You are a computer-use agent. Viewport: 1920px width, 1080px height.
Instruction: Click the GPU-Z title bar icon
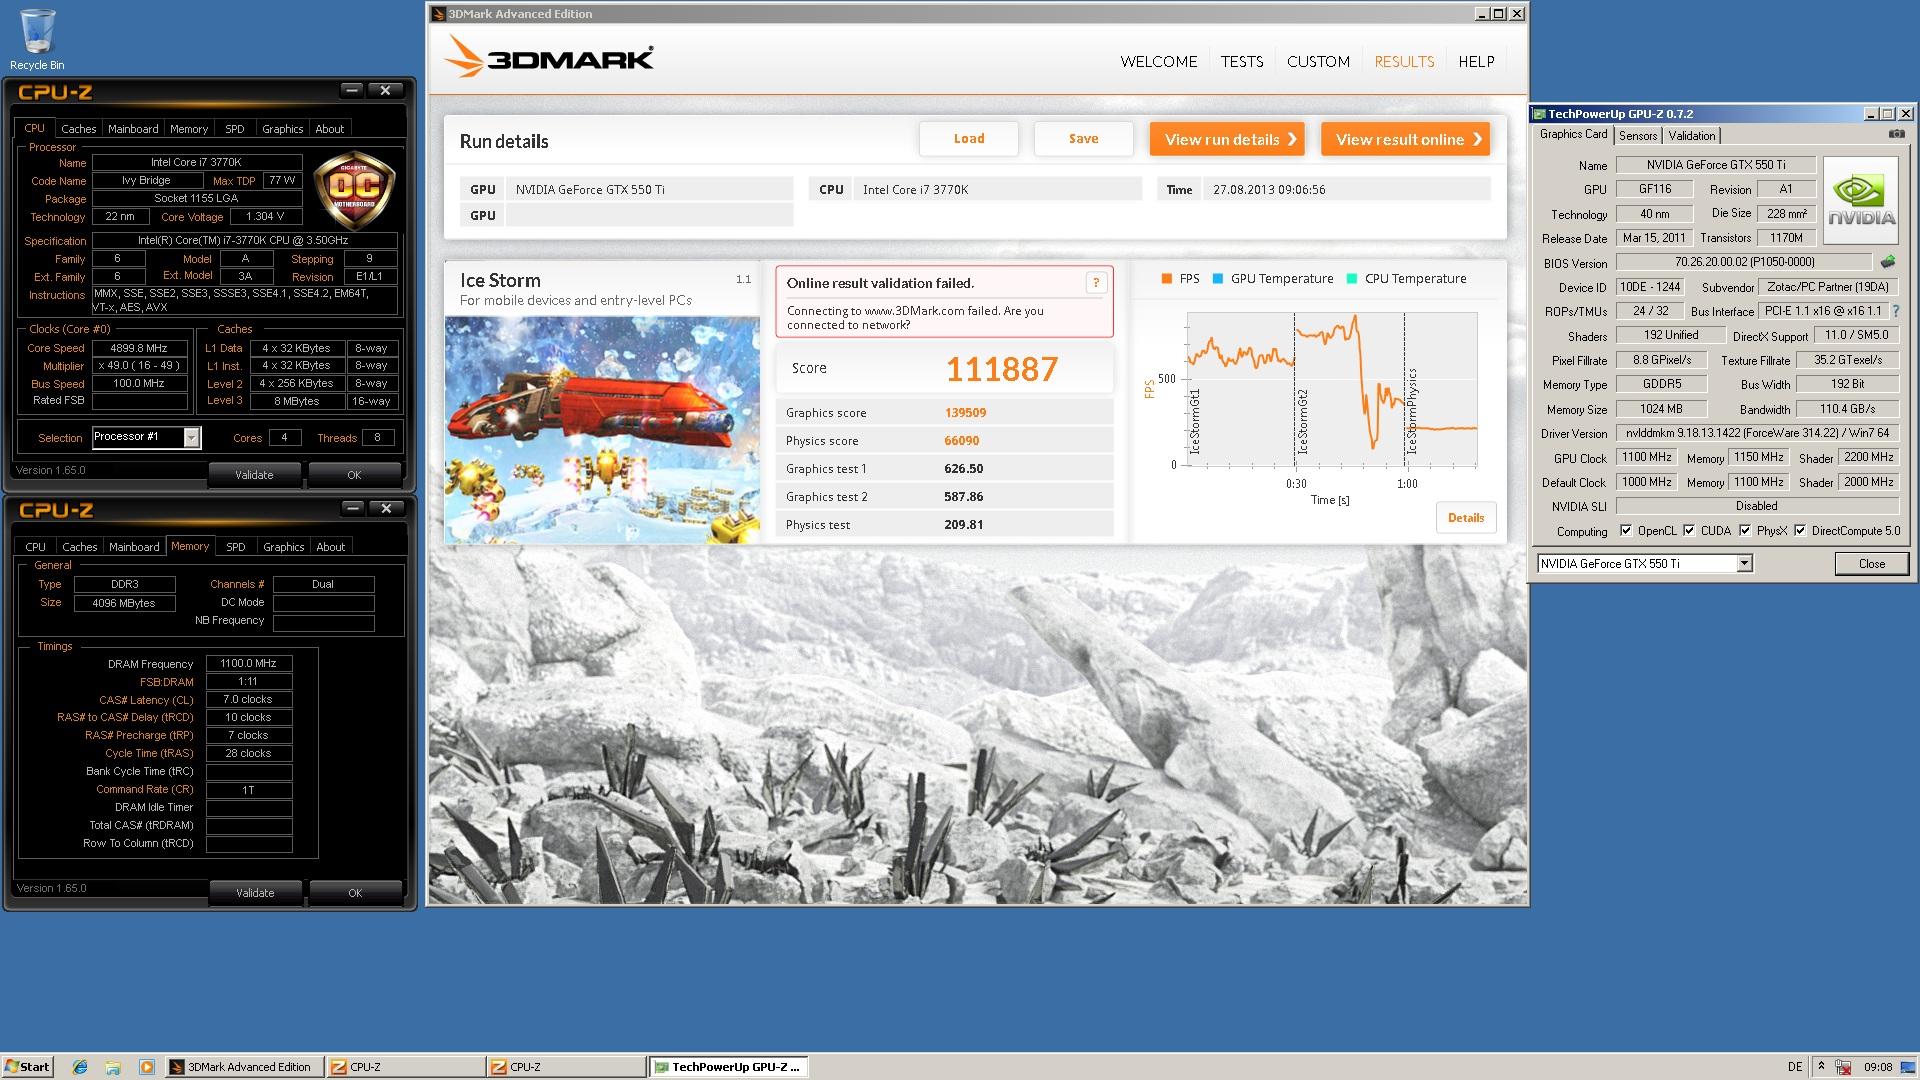click(1540, 114)
